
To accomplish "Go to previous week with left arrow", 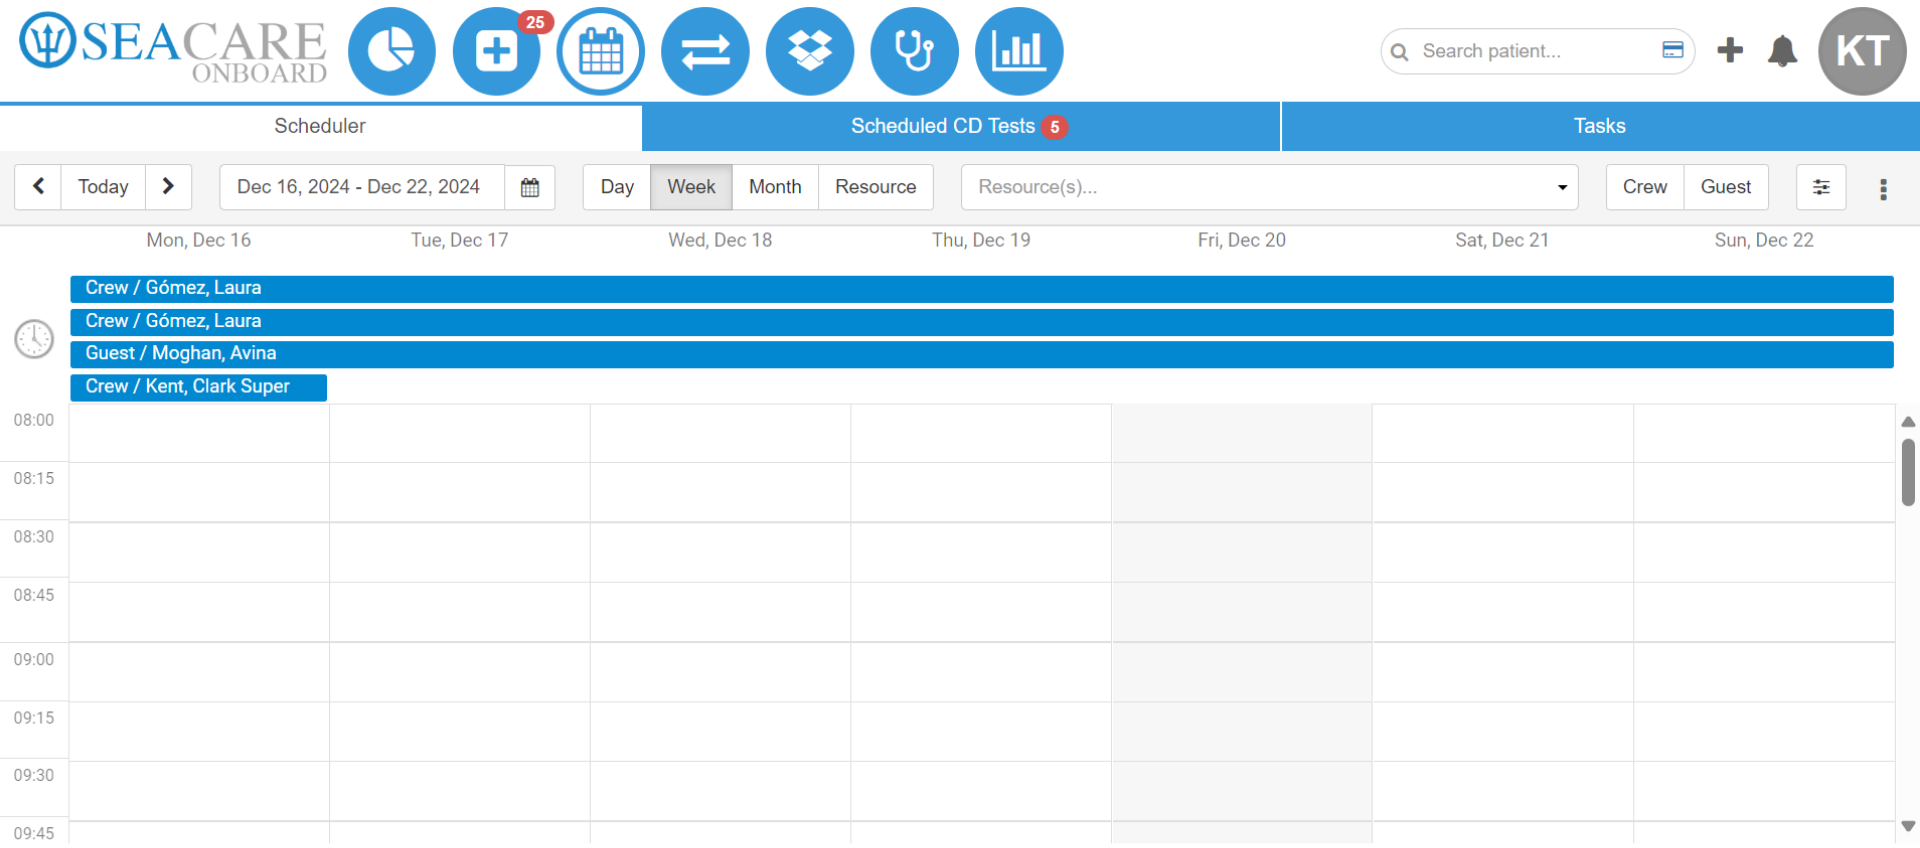I will pos(38,187).
